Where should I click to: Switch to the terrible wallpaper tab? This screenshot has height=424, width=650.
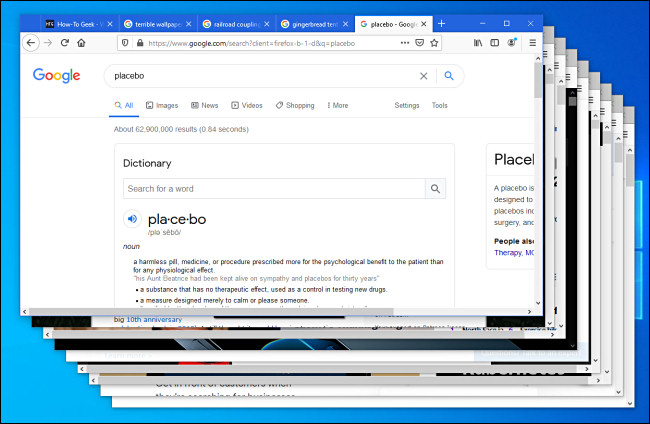pos(158,24)
